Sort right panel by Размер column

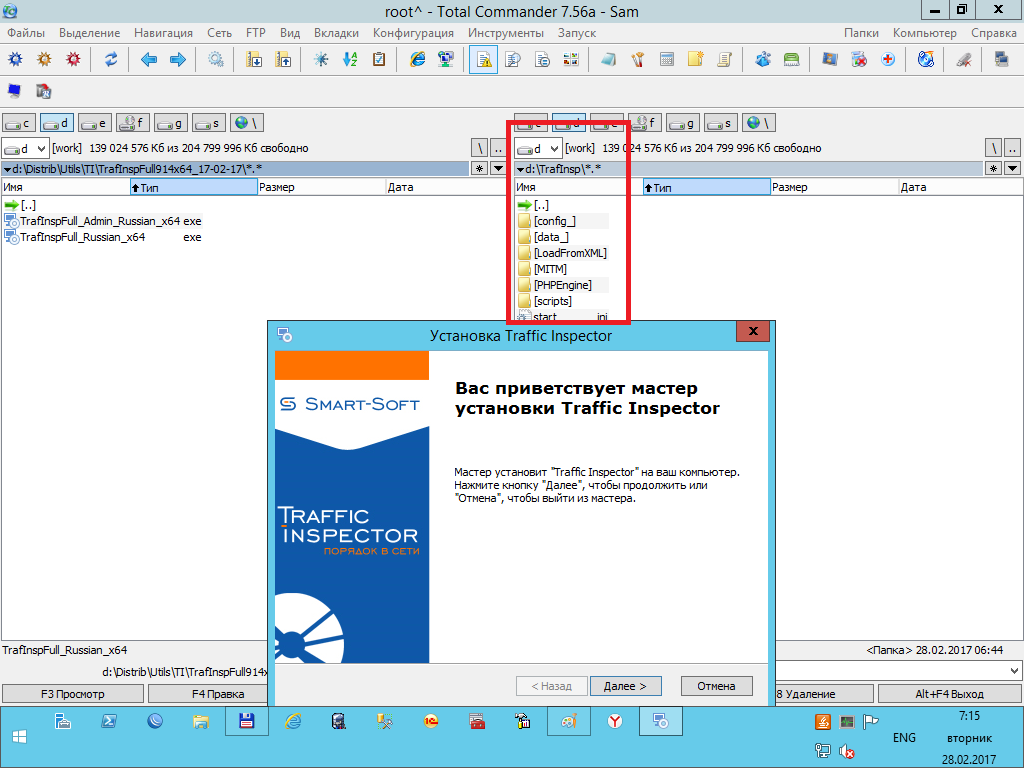pyautogui.click(x=835, y=187)
